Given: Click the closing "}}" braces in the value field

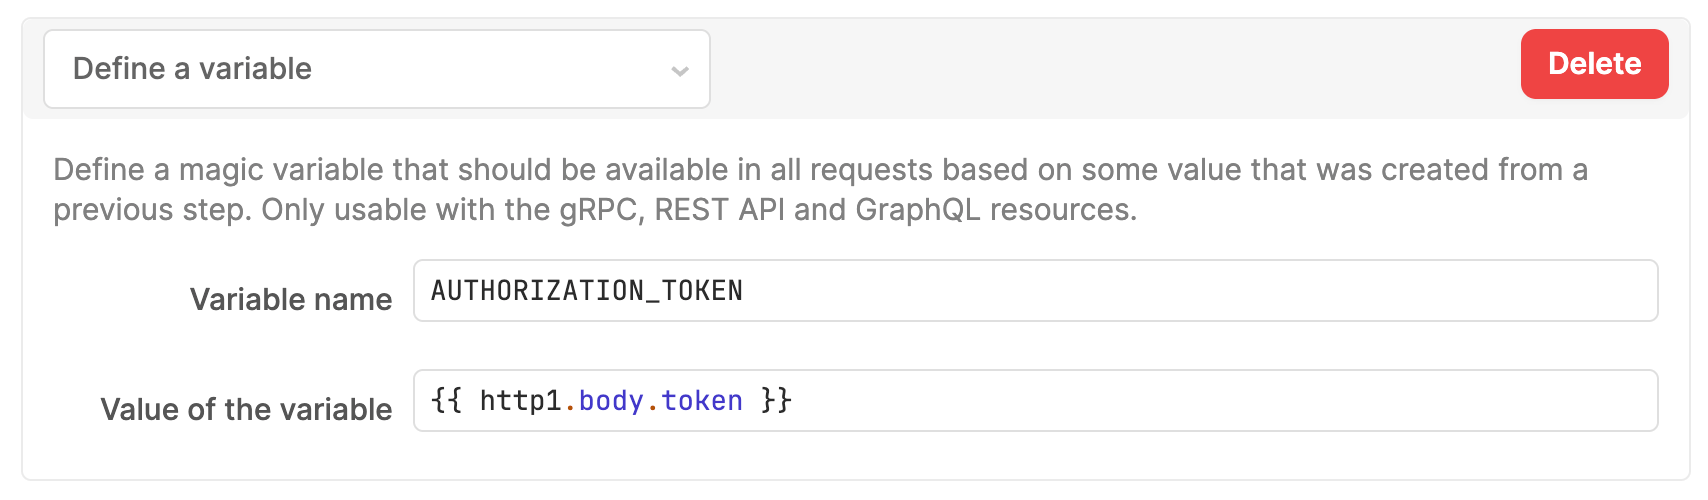Looking at the screenshot, I should 776,401.
